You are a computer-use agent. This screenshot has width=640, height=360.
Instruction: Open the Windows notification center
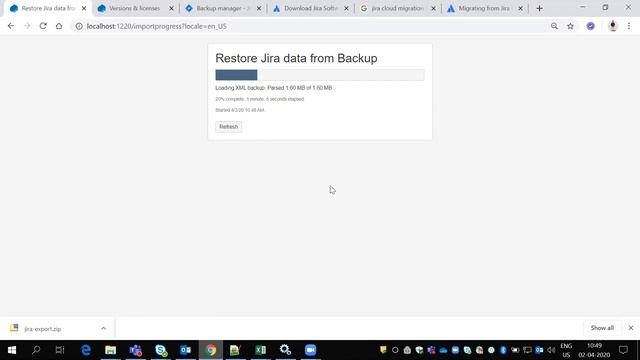(x=623, y=350)
